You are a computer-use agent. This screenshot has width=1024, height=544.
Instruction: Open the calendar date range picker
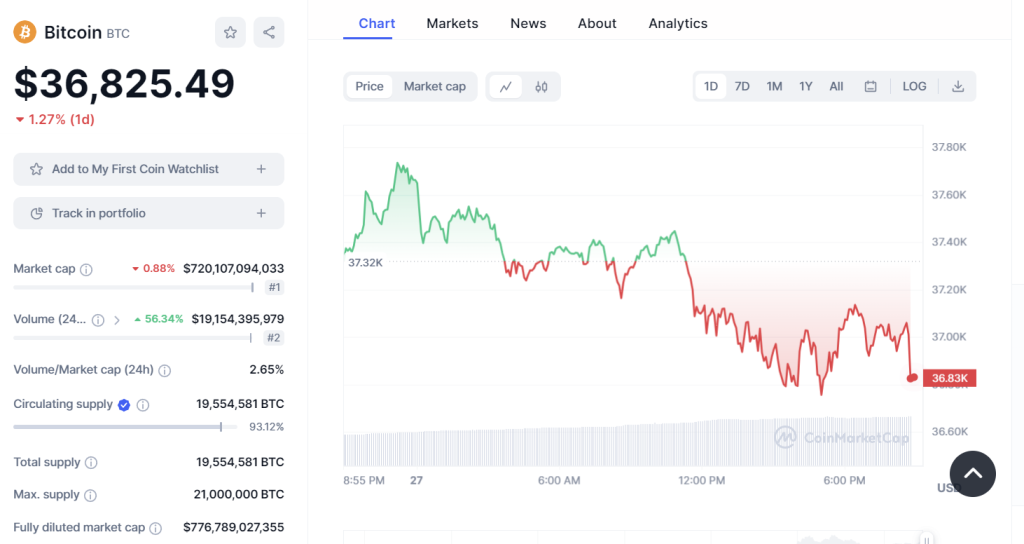tap(870, 87)
